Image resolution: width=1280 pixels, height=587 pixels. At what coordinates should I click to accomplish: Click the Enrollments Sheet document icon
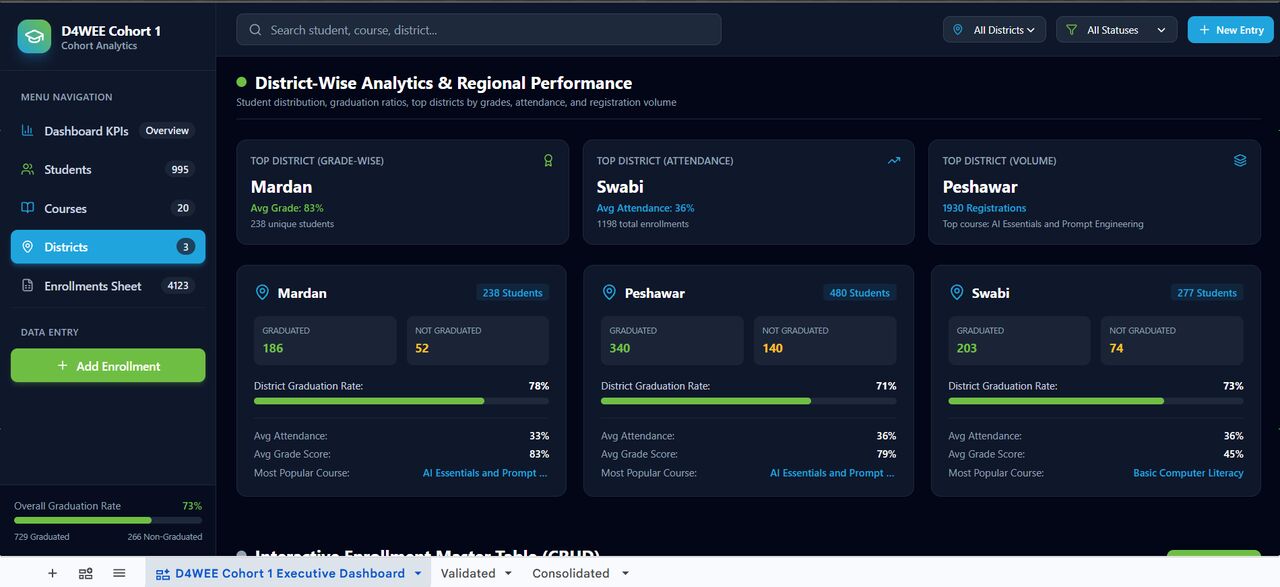(x=27, y=286)
